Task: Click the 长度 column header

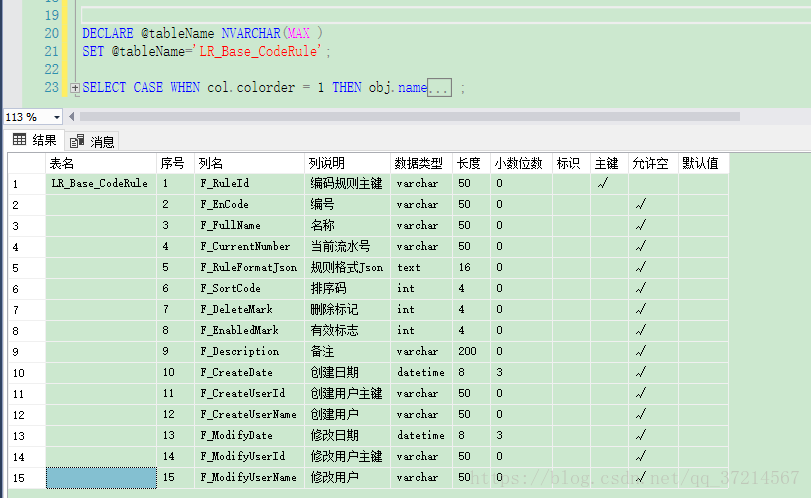Action: coord(471,163)
